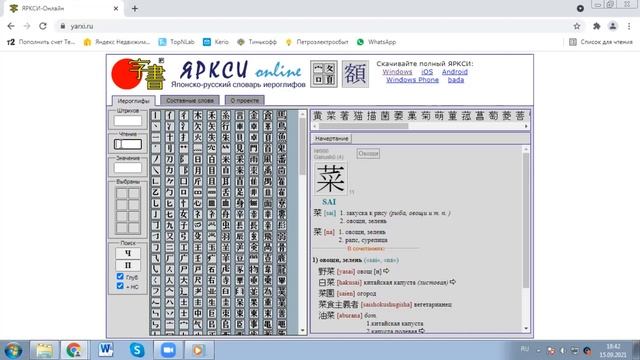Click the [saien] reading link
The height and width of the screenshot is (360, 640).
click(x=346, y=293)
